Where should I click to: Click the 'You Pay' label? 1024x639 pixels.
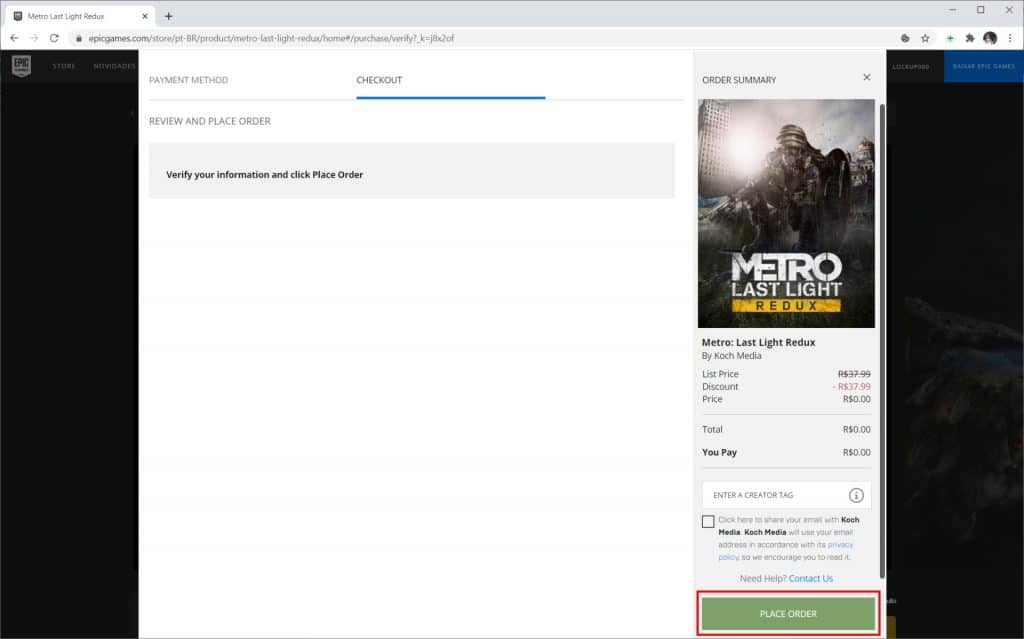point(719,452)
